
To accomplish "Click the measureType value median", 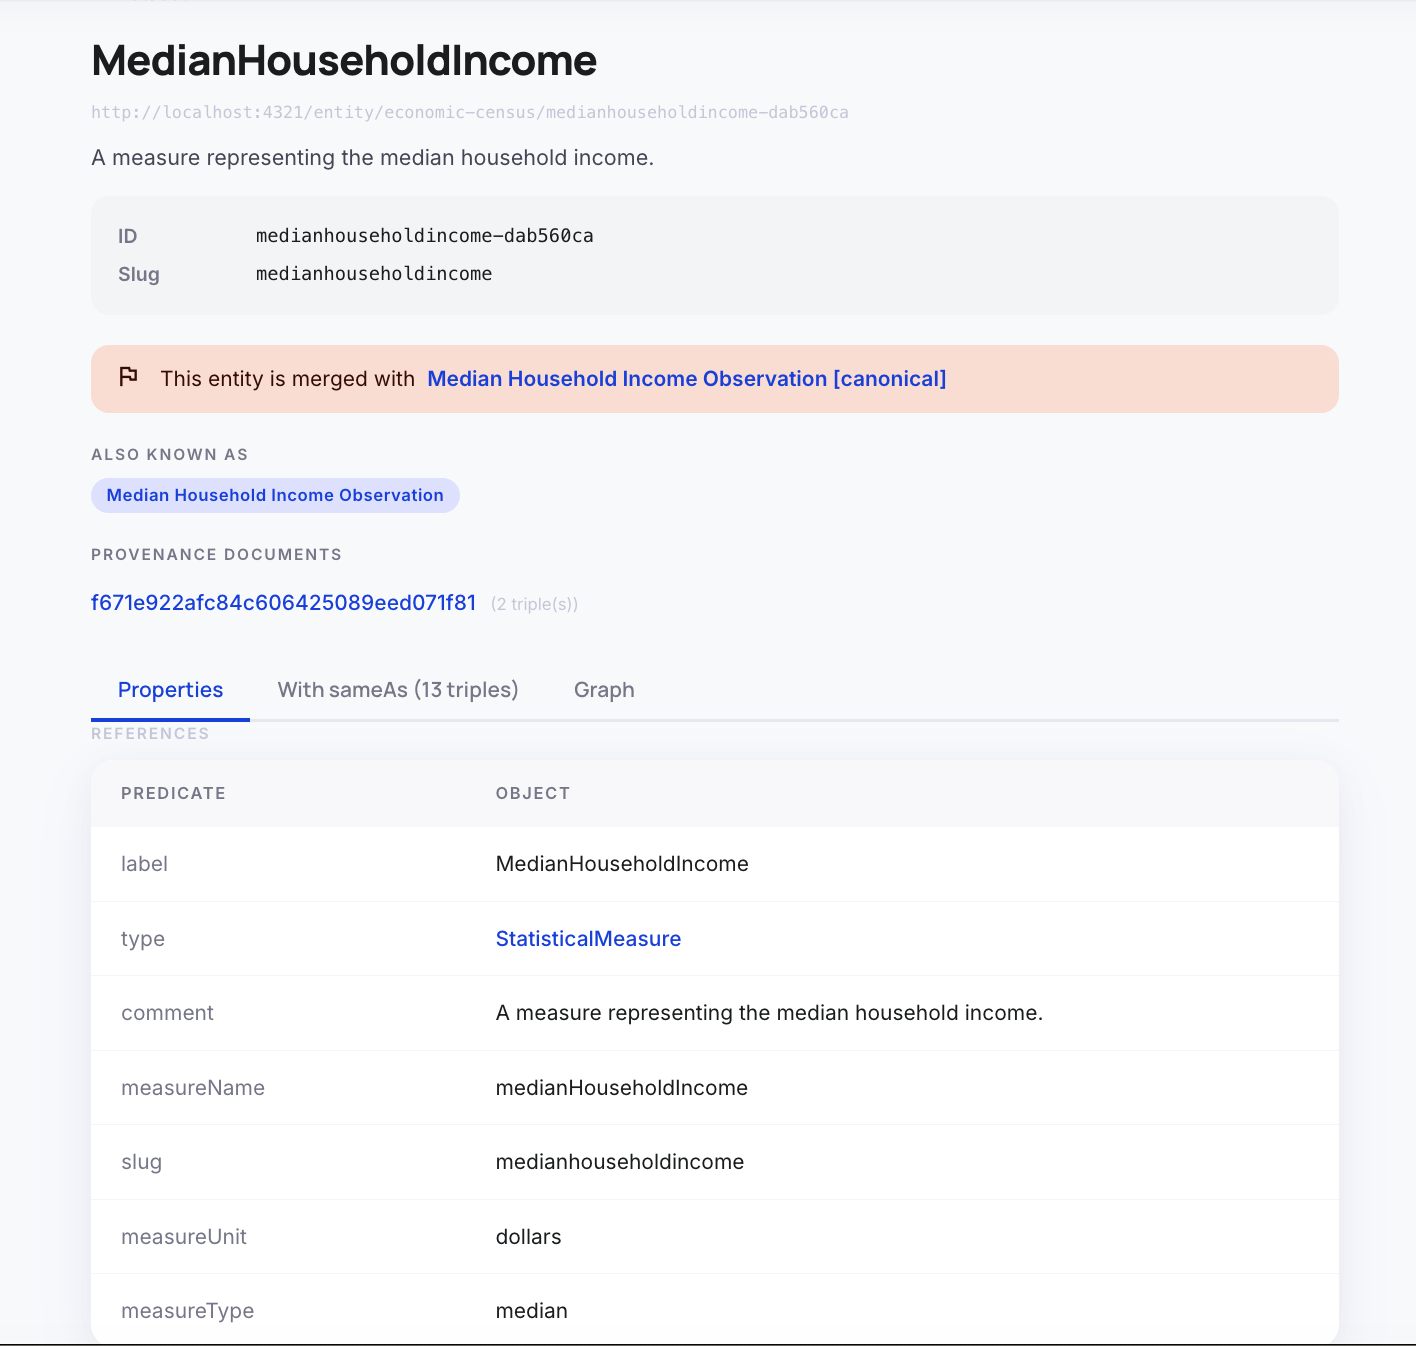I will (x=531, y=1311).
